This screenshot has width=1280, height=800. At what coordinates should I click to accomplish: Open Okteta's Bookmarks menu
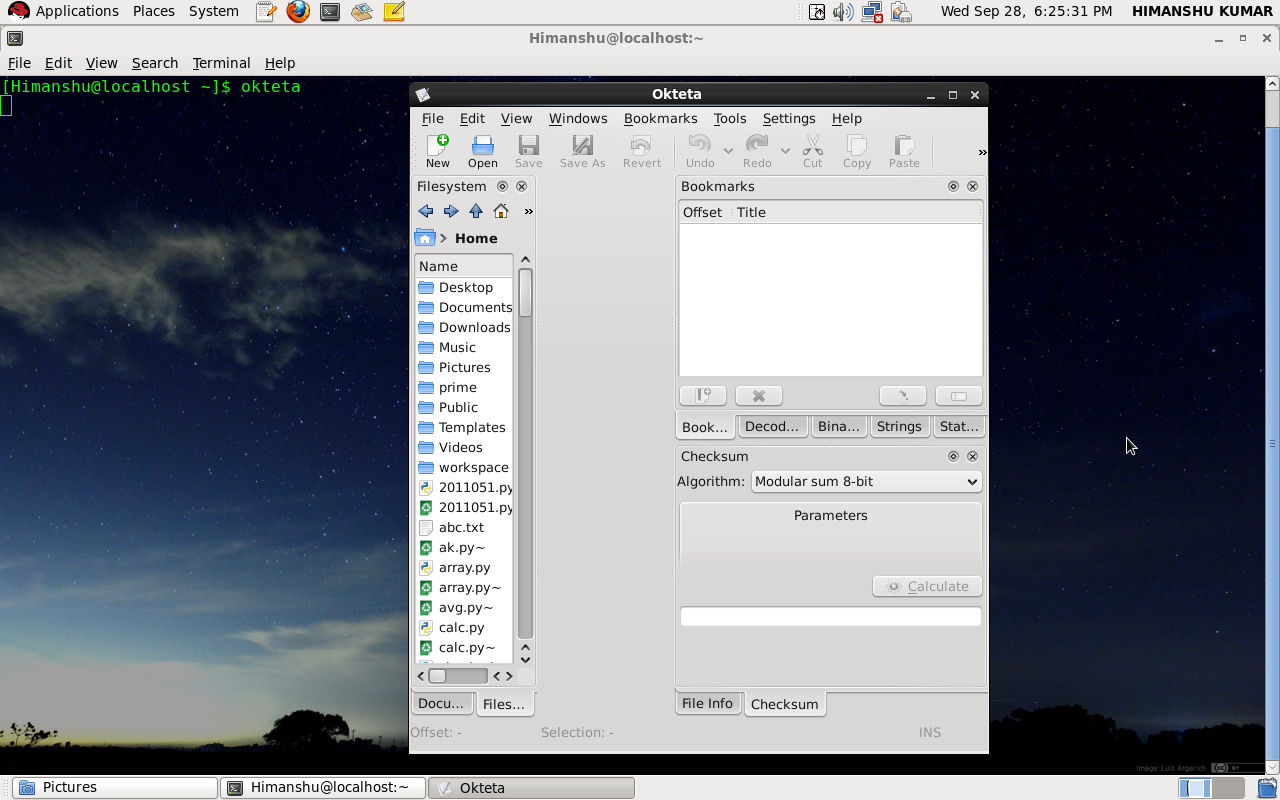660,118
